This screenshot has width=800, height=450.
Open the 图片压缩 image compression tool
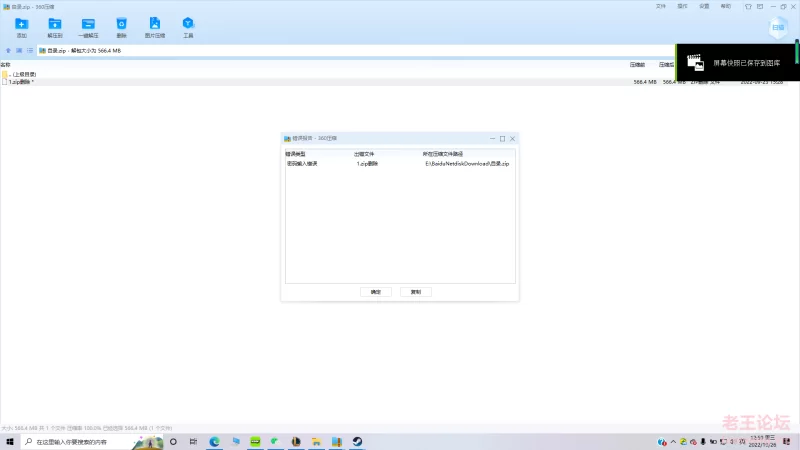[155, 27]
